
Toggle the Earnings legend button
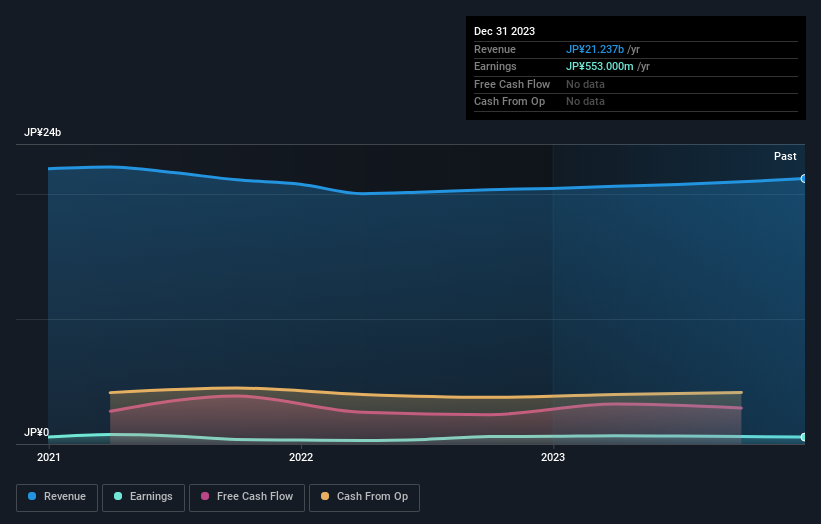point(143,497)
